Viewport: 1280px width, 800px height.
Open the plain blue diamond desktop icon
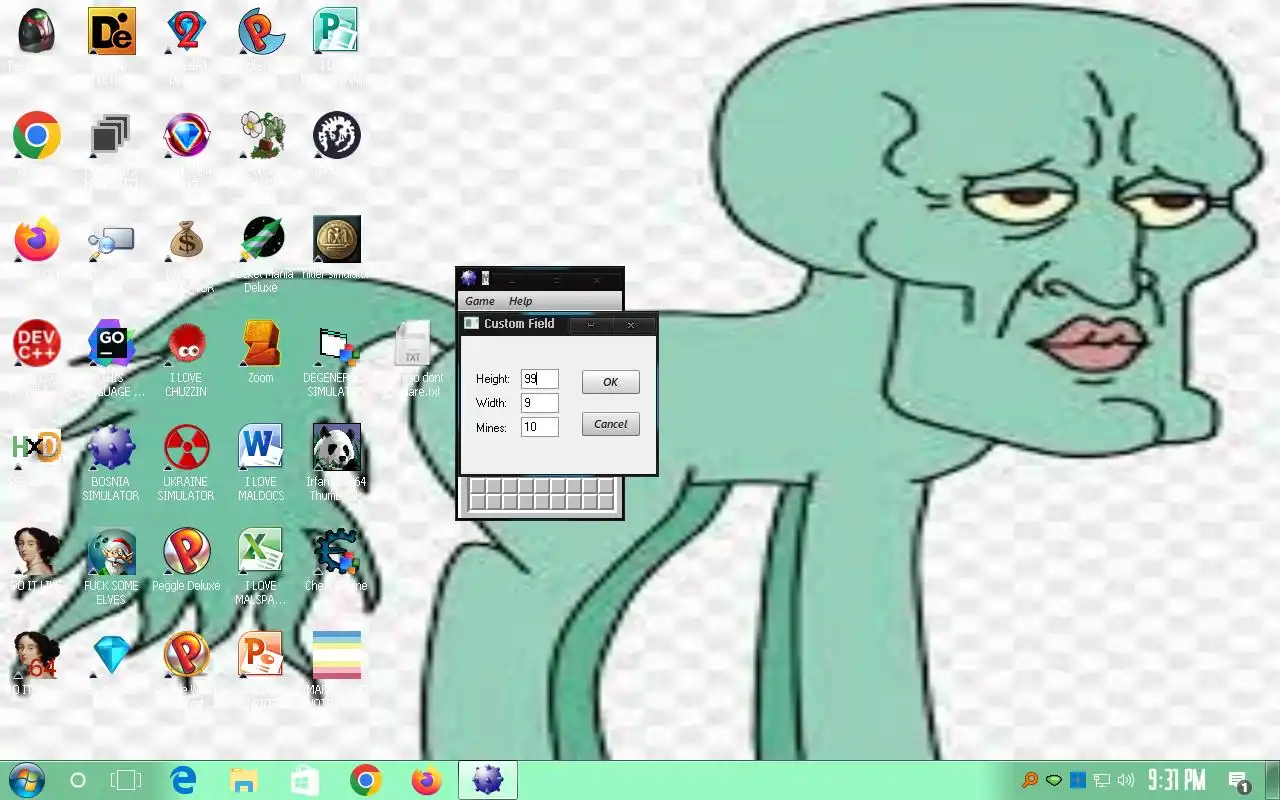tap(111, 656)
